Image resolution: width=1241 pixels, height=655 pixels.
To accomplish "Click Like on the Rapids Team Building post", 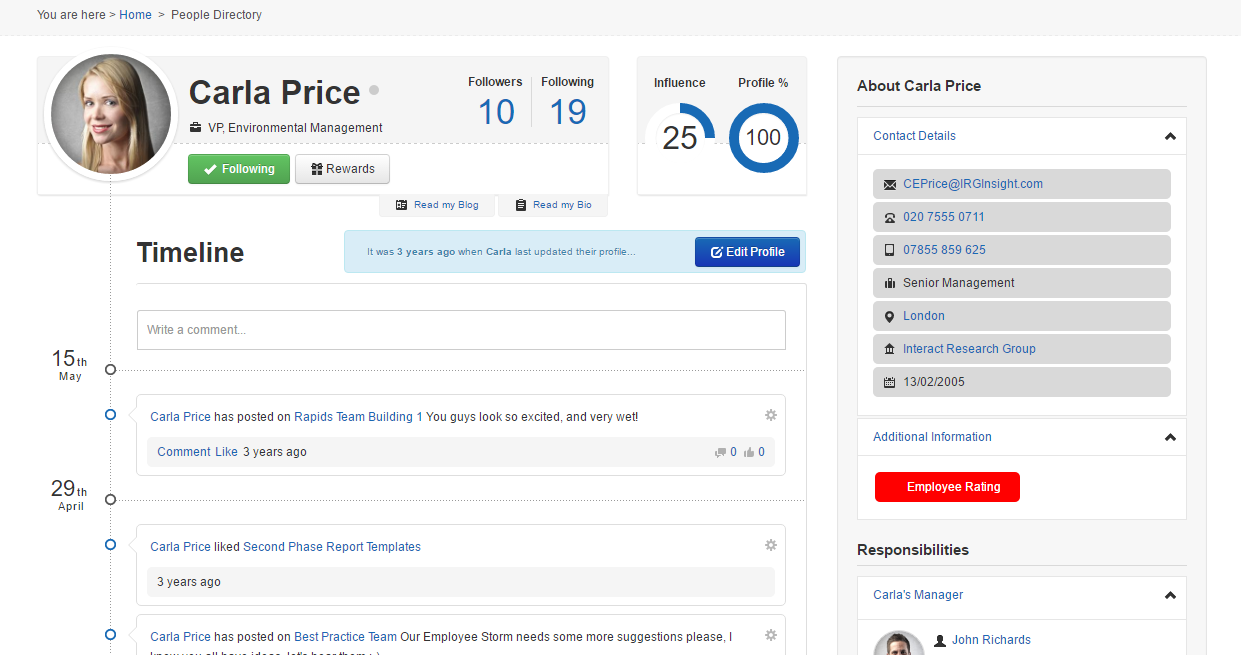I will point(226,452).
